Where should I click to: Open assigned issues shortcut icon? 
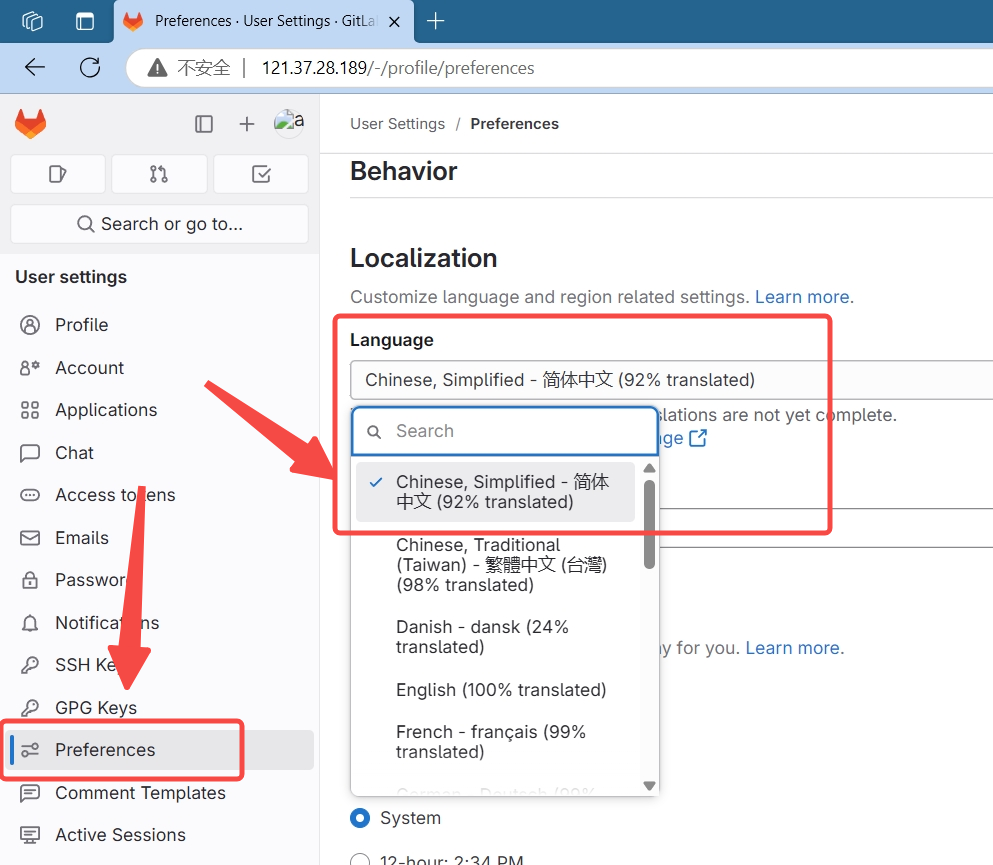click(58, 174)
